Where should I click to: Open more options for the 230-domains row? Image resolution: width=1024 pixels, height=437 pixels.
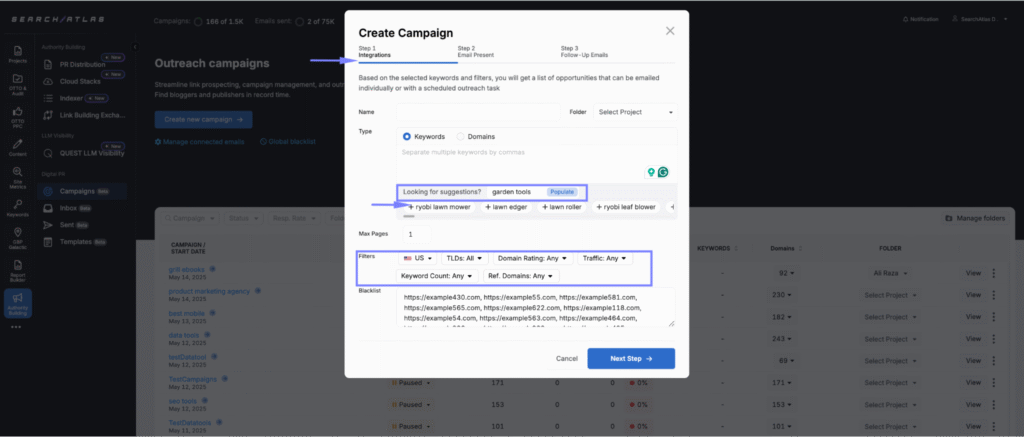pos(994,295)
